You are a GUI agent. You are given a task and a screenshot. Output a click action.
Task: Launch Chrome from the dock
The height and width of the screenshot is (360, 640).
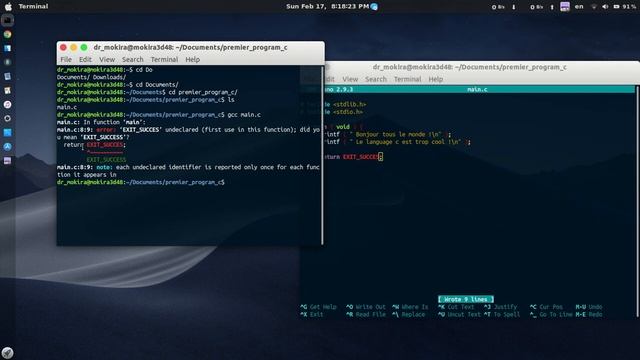coord(7,34)
